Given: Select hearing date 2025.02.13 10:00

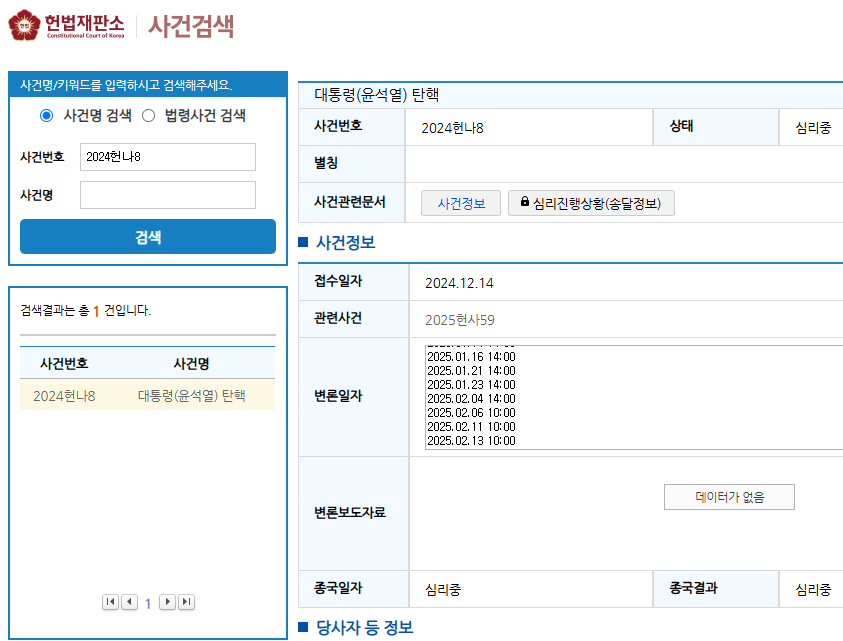Looking at the screenshot, I should [x=471, y=440].
